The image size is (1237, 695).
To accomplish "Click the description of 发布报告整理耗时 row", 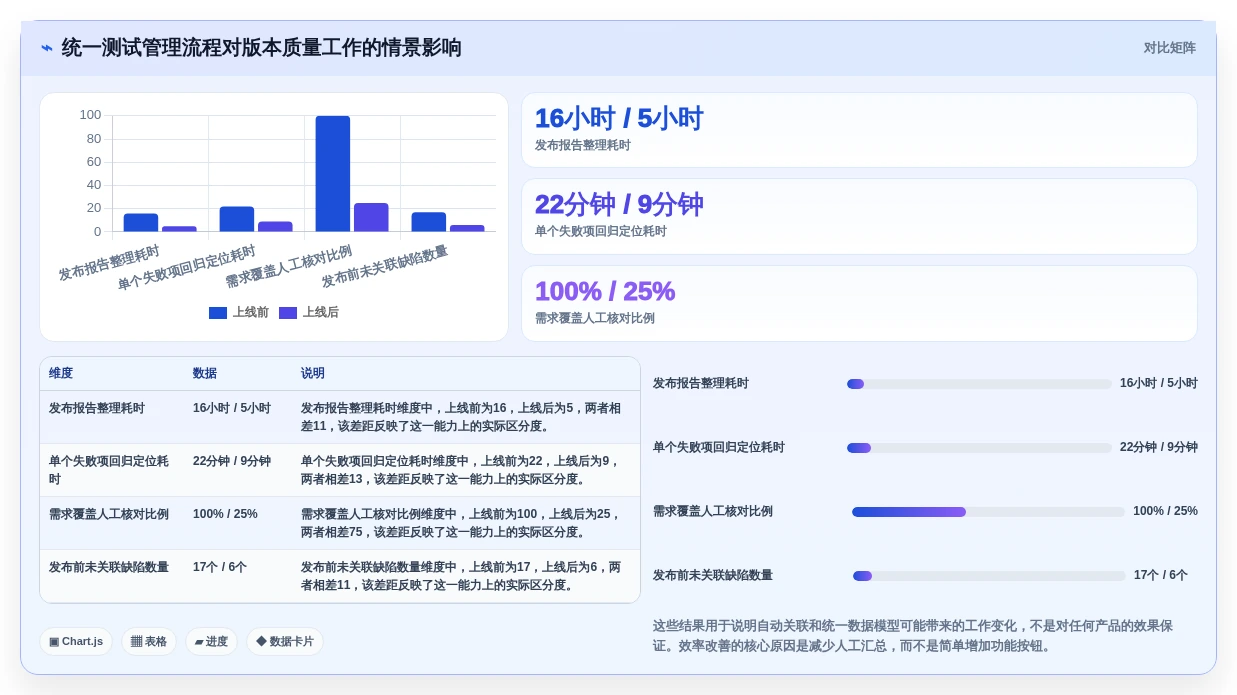I will (x=461, y=418).
